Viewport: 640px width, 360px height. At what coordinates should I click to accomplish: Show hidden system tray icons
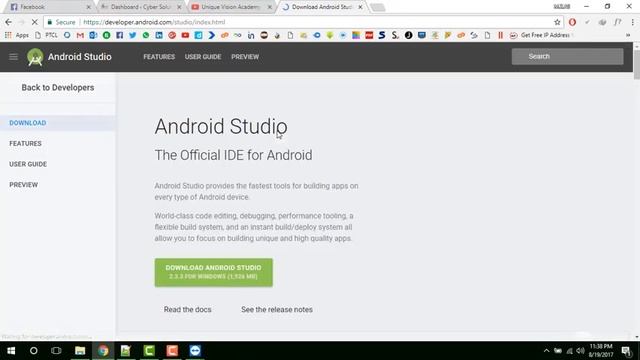pyautogui.click(x=547, y=351)
